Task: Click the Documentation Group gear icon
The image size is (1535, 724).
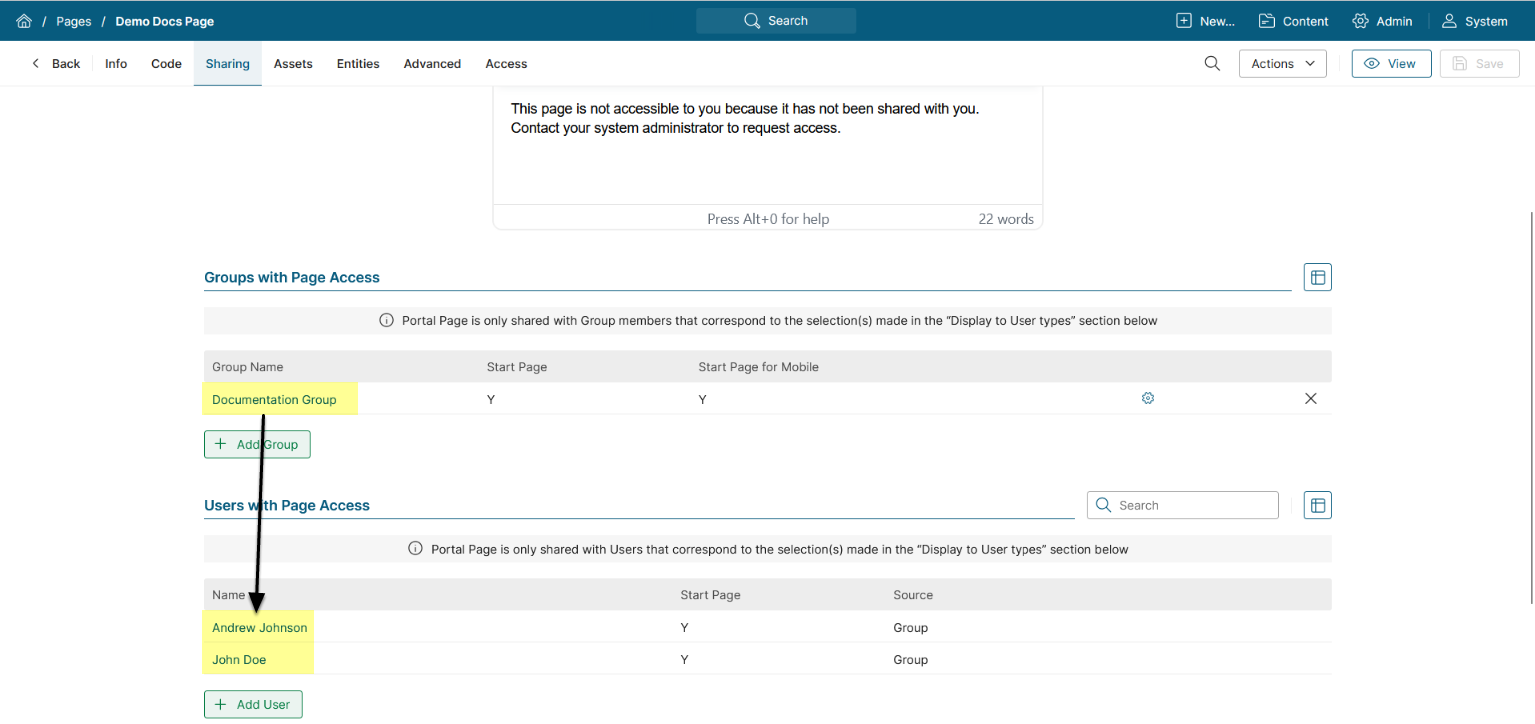Action: click(x=1148, y=399)
